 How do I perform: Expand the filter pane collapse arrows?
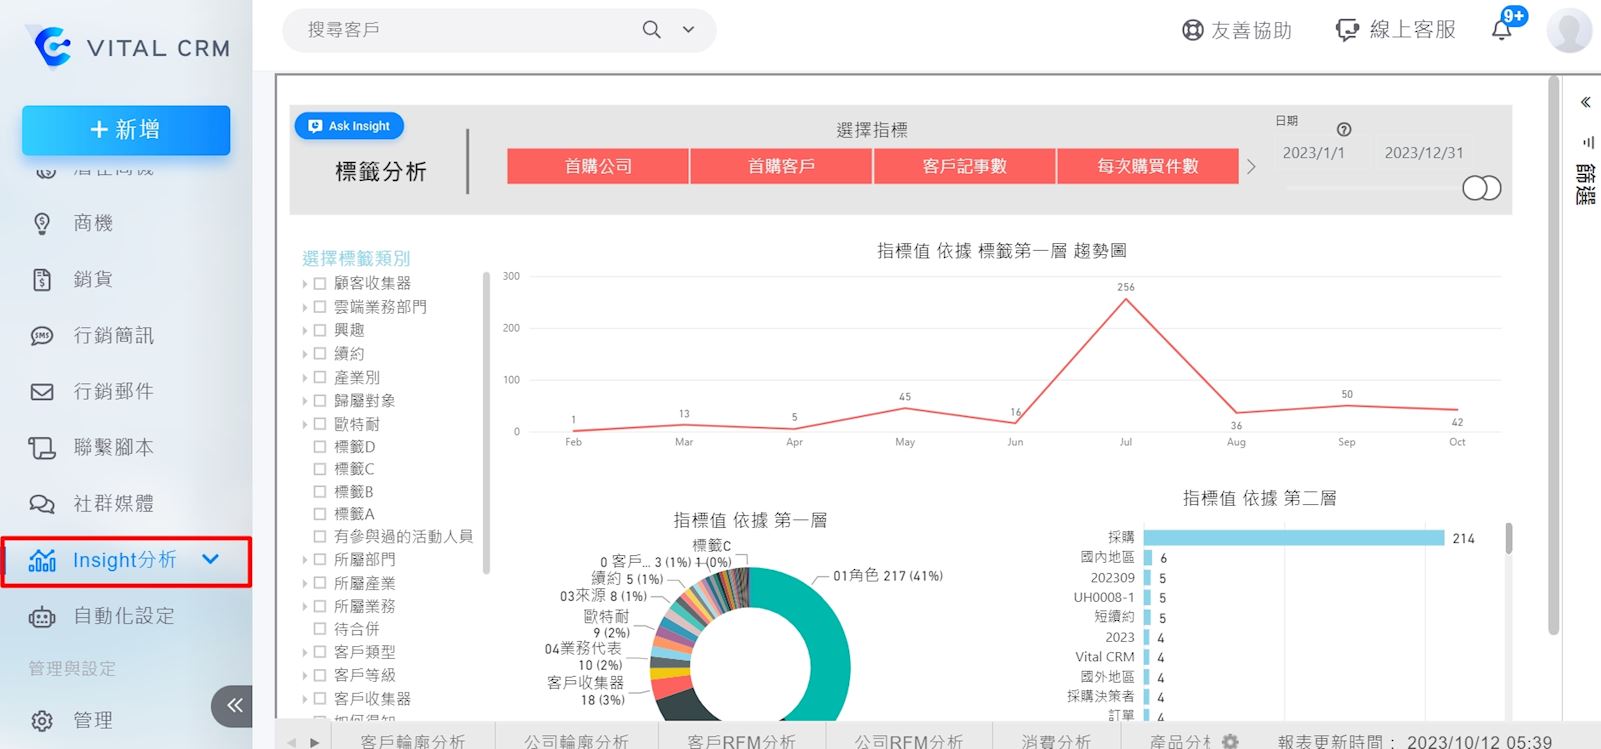1585,102
